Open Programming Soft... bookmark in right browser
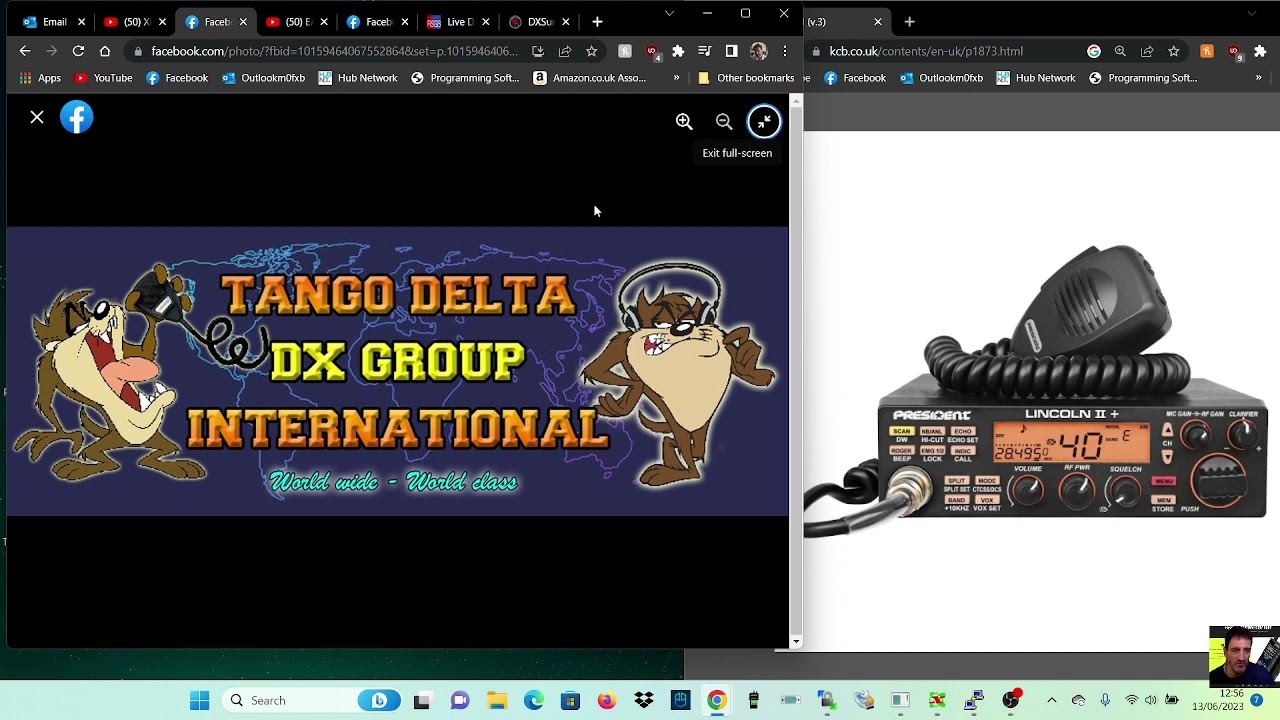Viewport: 1280px width, 720px height. point(1143,78)
